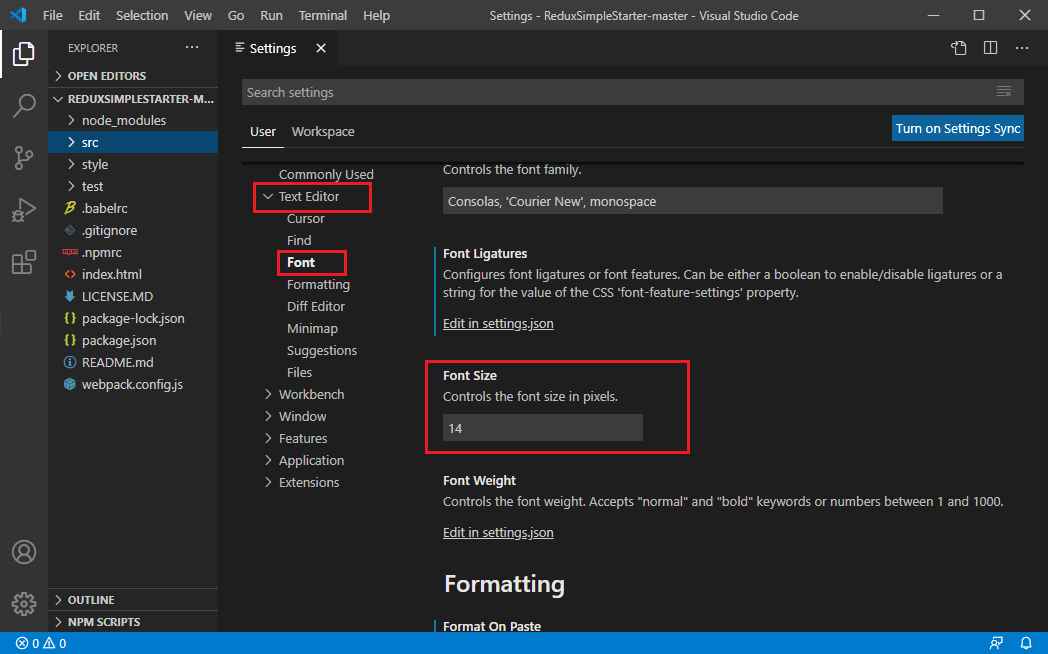Select Commonly Used settings category
The height and width of the screenshot is (654, 1048).
tap(326, 174)
